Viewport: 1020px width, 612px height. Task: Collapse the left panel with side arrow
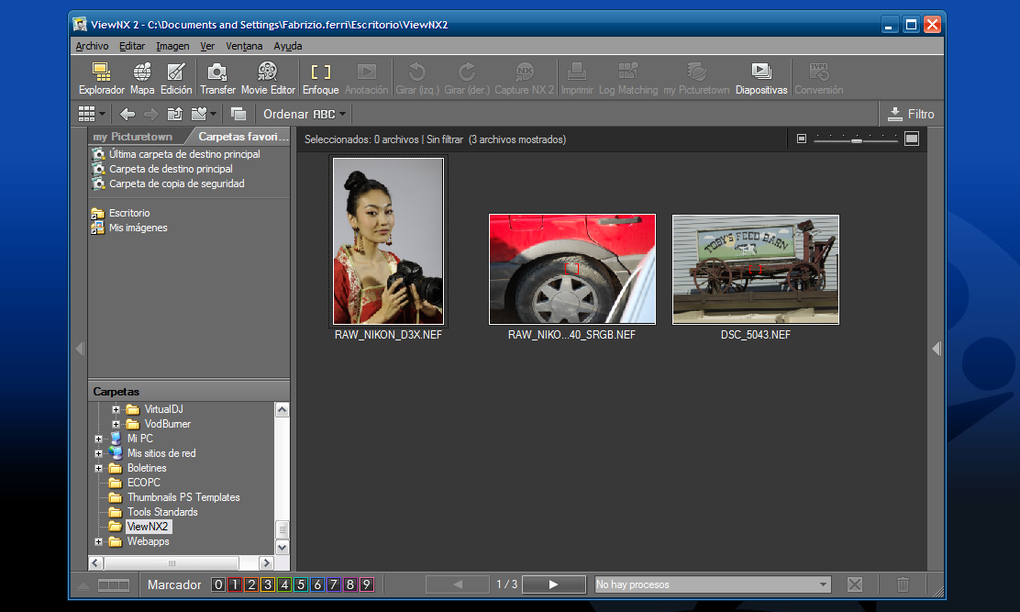[80, 349]
